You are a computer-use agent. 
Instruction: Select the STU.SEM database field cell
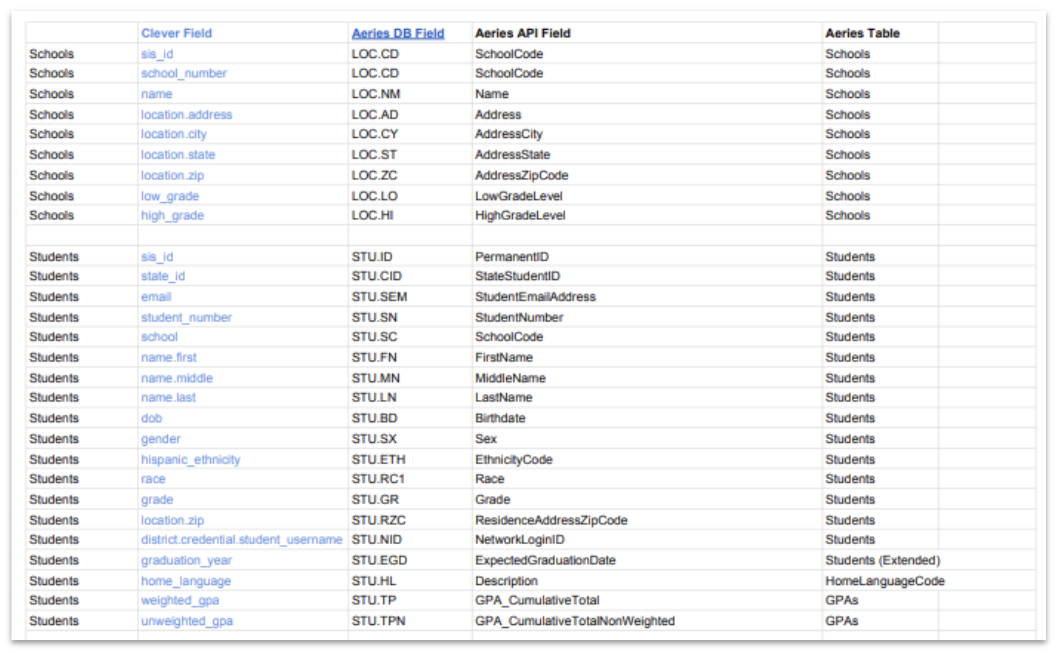coord(379,297)
